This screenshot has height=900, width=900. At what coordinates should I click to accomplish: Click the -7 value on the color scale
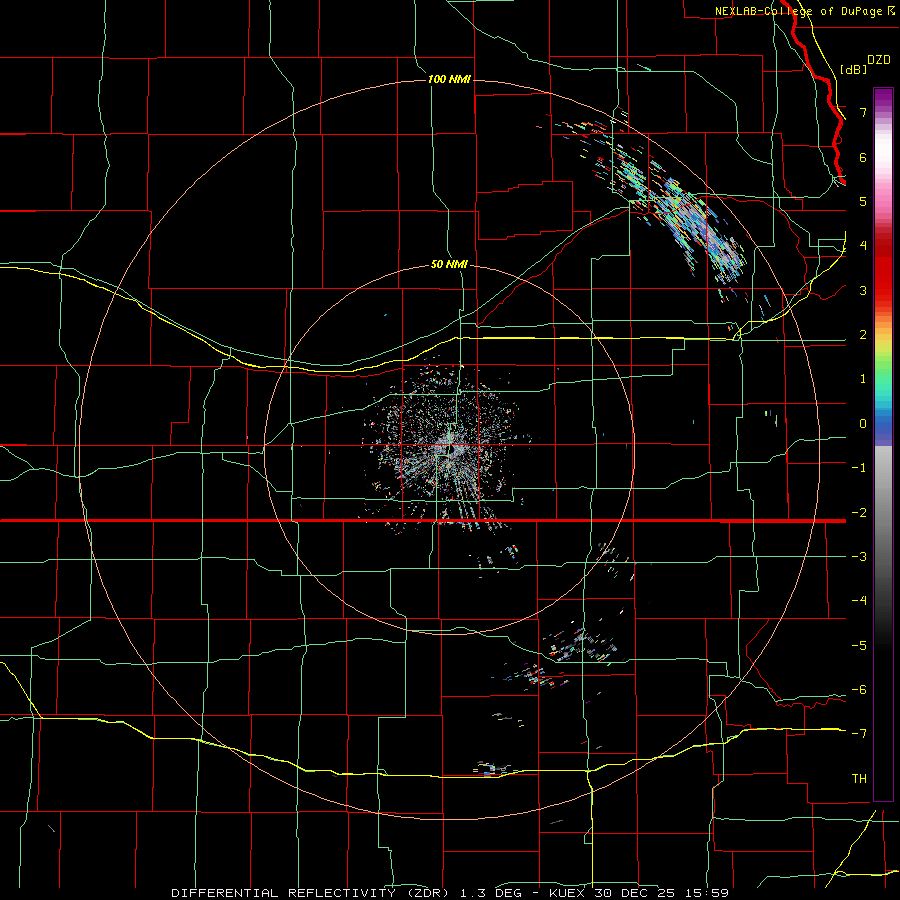point(859,734)
